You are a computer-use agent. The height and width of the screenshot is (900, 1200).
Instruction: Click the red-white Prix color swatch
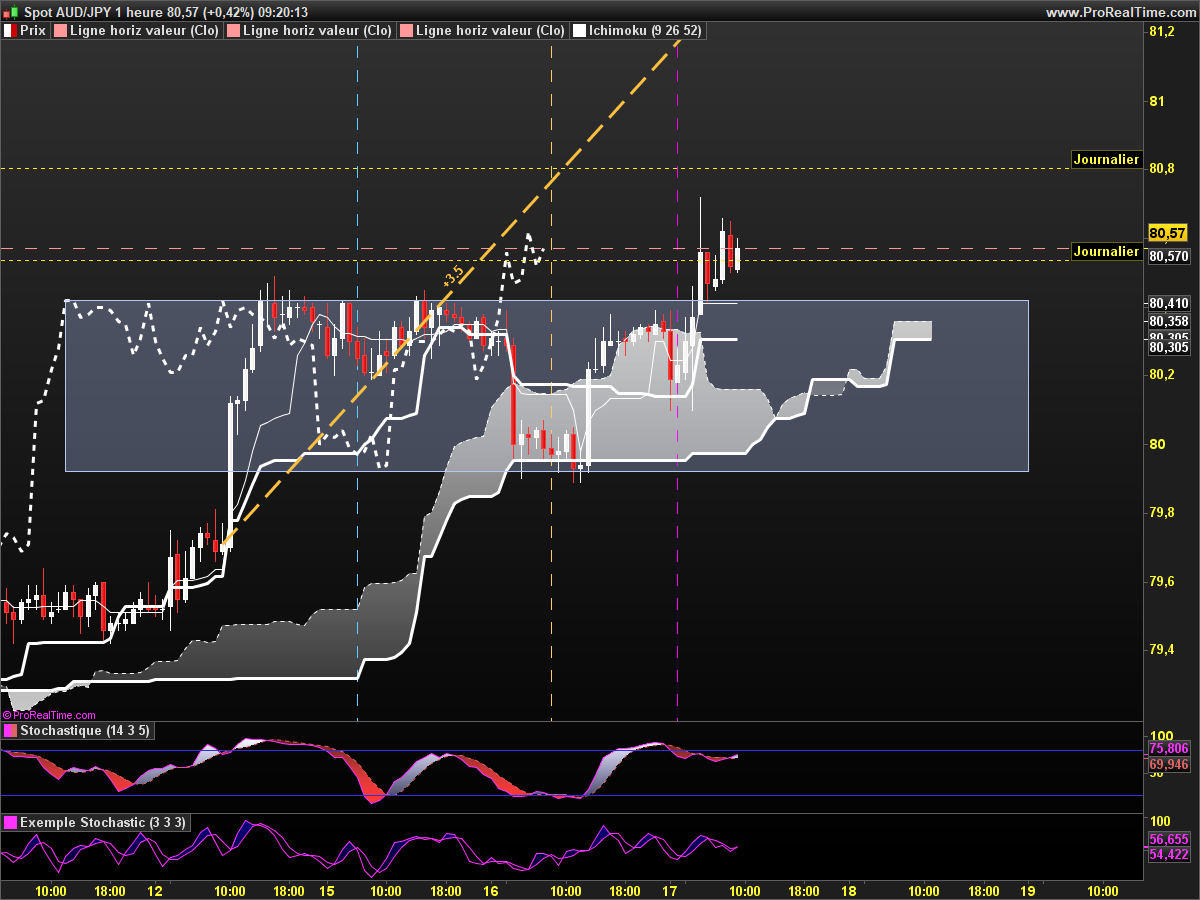(x=10, y=31)
